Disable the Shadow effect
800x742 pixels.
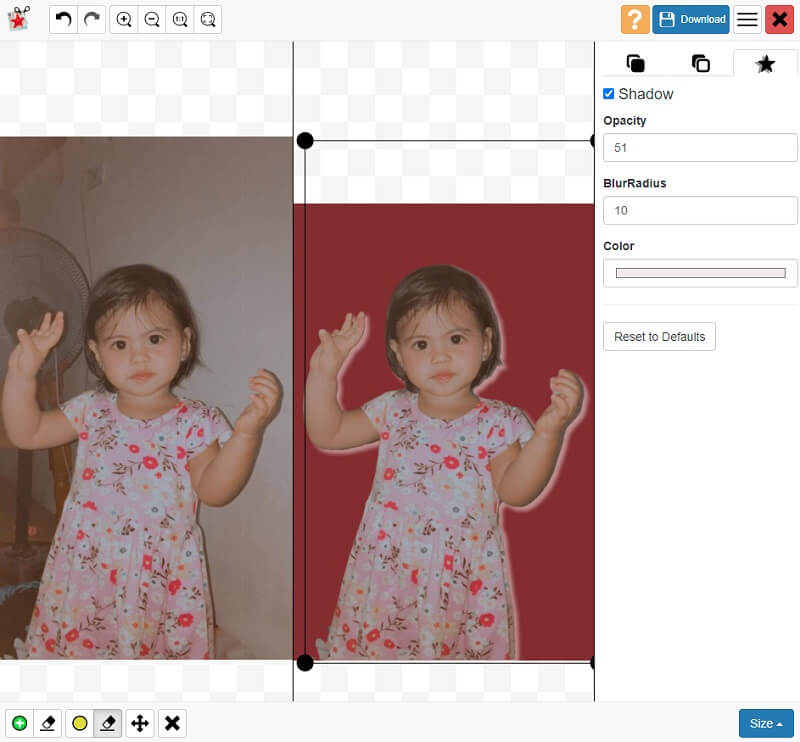coord(608,94)
